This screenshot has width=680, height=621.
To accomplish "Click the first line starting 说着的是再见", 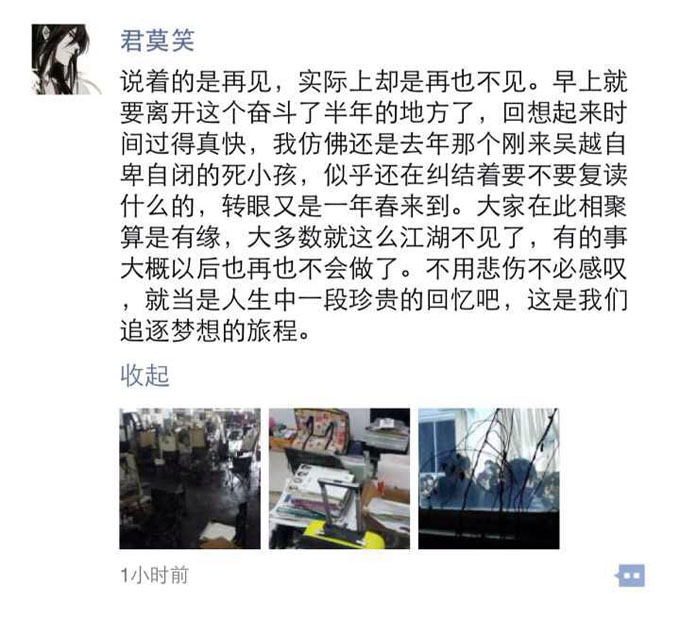I will coord(374,82).
